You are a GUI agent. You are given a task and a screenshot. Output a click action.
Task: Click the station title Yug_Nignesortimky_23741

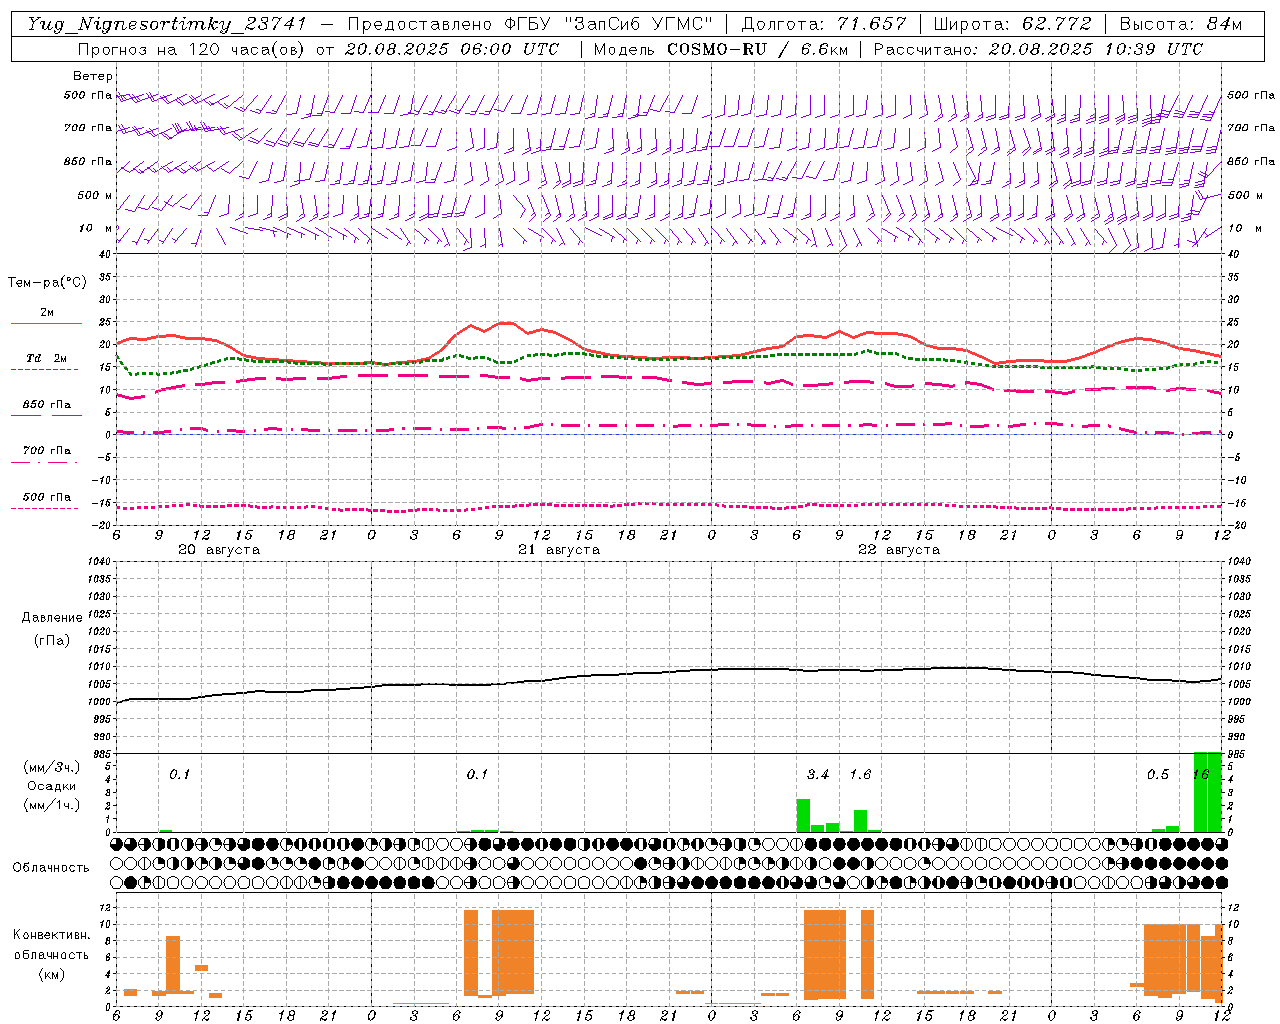pyautogui.click(x=165, y=24)
